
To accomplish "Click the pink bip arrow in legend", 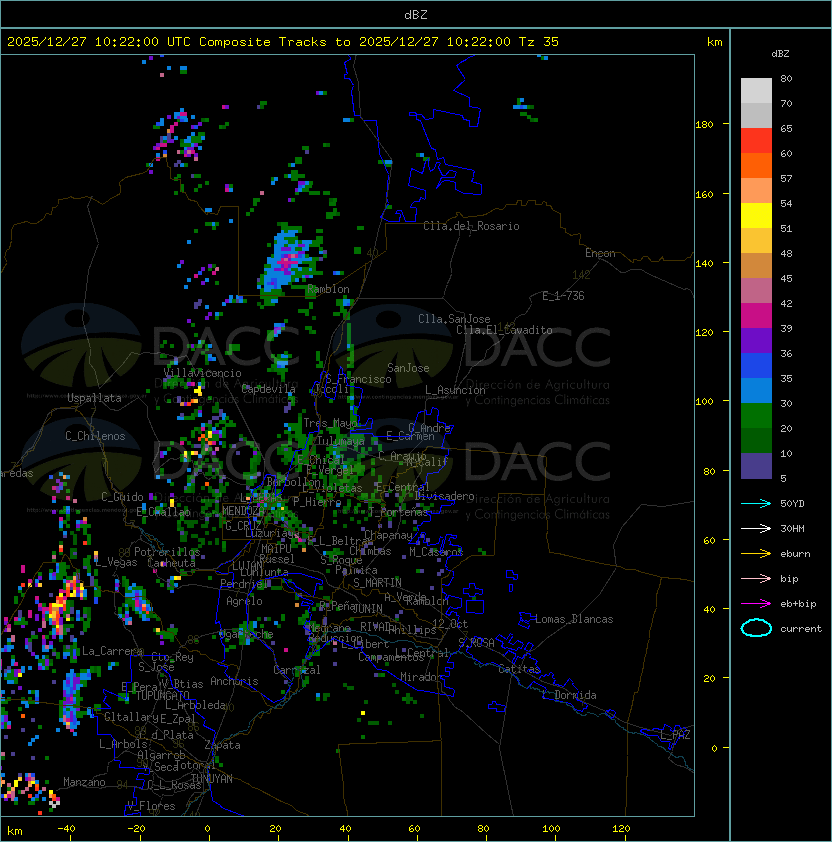I will (x=756, y=578).
